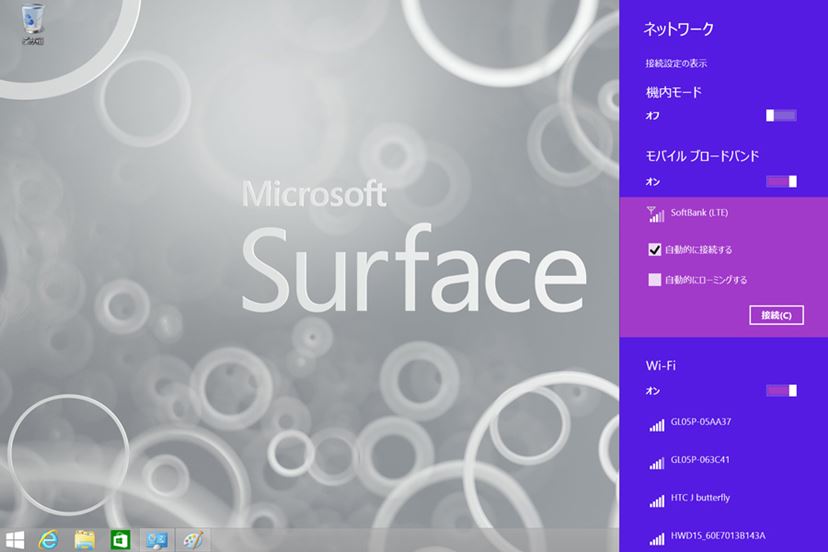The width and height of the screenshot is (828, 552).
Task: Click signal icon for HWD15_60E7013B143A
Action: coord(657,539)
